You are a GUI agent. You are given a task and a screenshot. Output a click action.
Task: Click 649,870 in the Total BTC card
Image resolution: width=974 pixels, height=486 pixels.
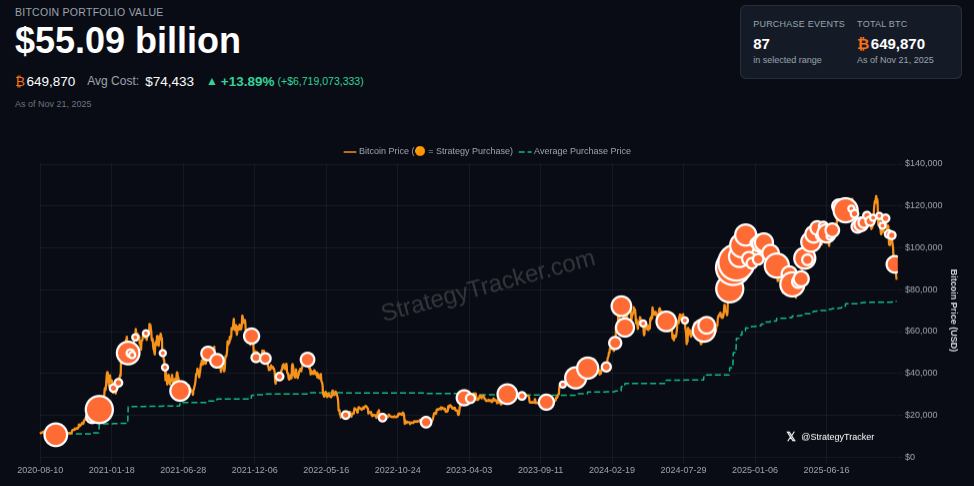click(x=898, y=44)
